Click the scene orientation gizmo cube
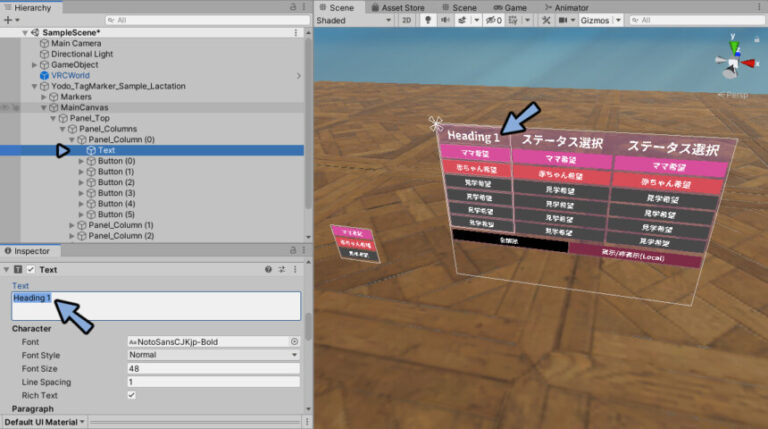 point(733,63)
